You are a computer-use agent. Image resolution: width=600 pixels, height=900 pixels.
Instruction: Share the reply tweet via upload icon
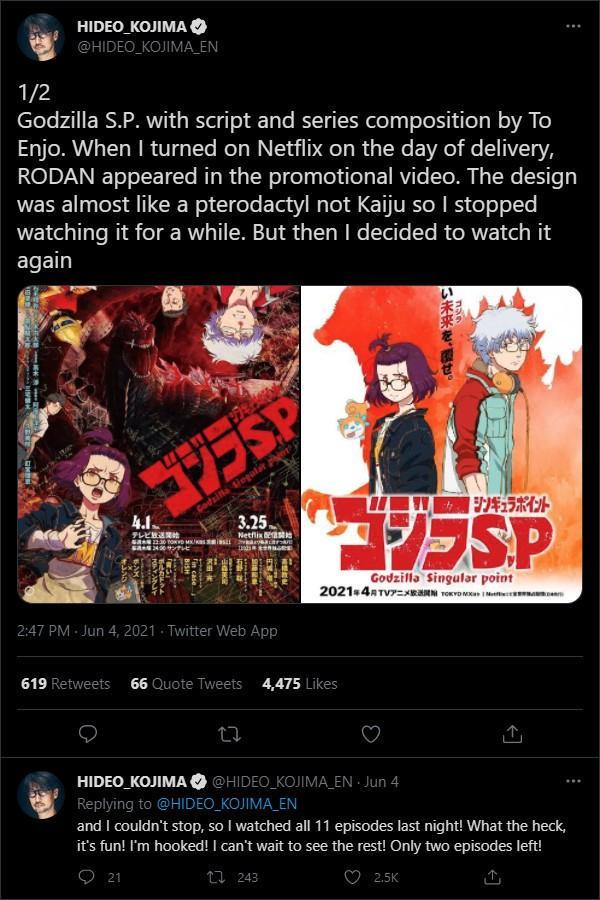click(492, 877)
